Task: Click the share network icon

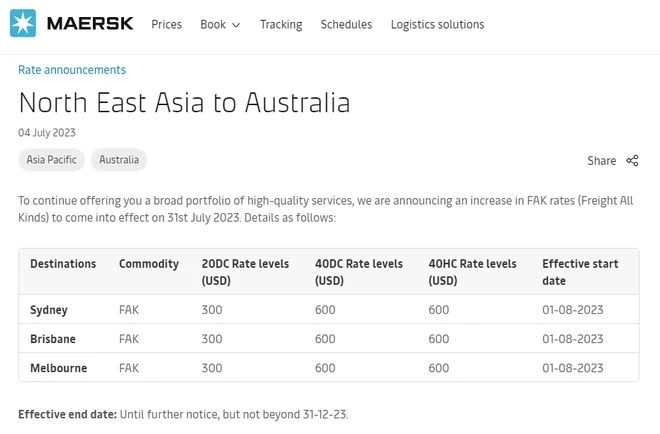Action: [x=632, y=161]
